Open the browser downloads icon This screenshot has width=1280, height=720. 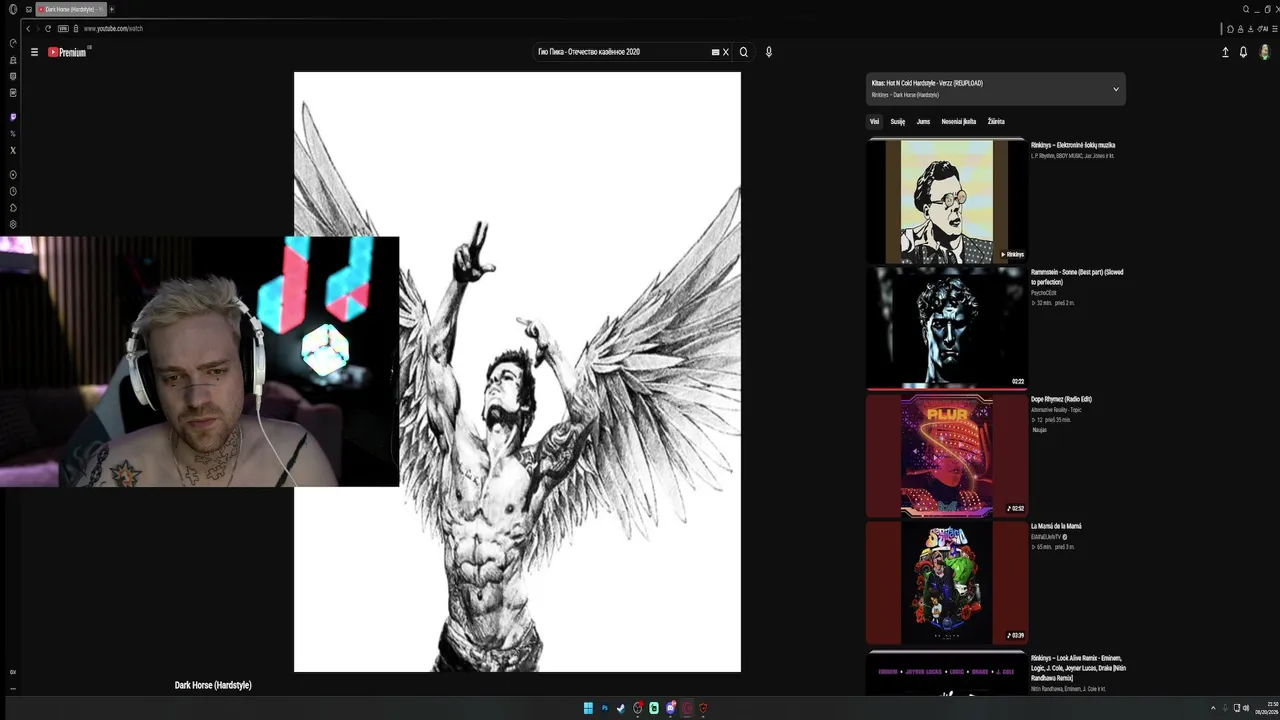pyautogui.click(x=1250, y=29)
